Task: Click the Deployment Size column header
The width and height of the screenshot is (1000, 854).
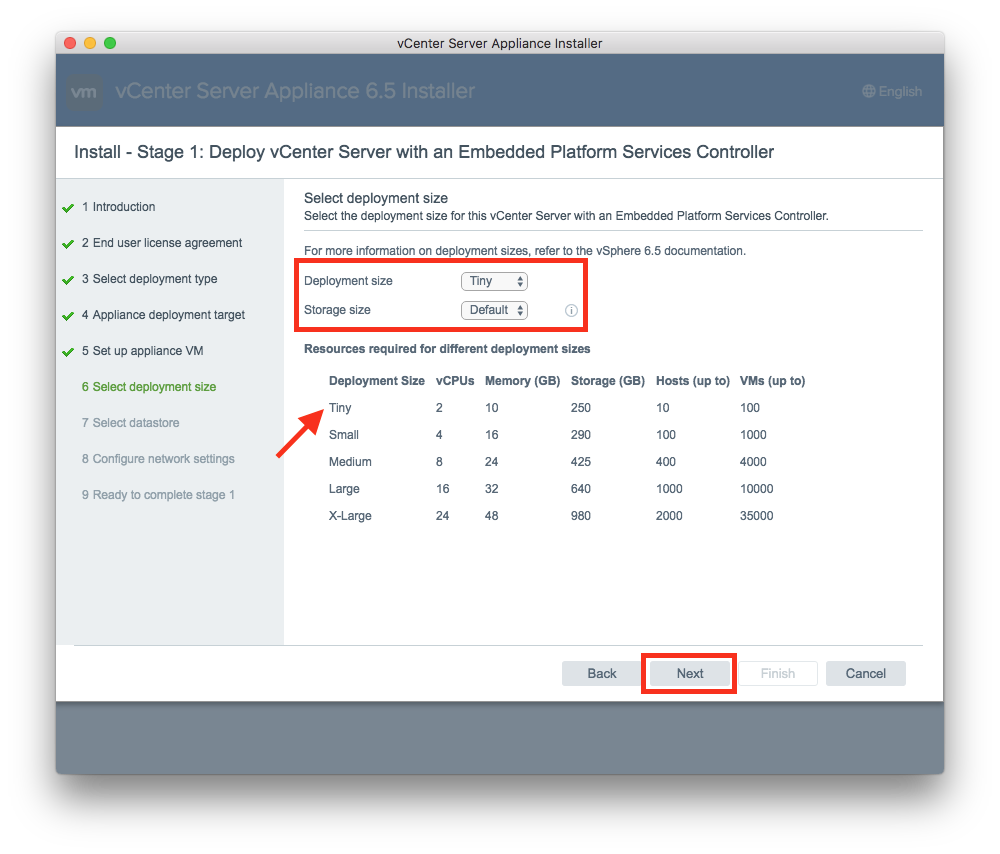Action: (x=376, y=381)
